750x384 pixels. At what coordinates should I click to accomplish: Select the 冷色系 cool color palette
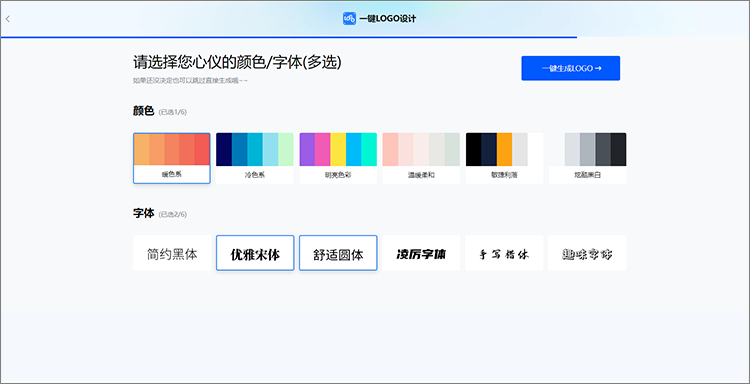(255, 158)
